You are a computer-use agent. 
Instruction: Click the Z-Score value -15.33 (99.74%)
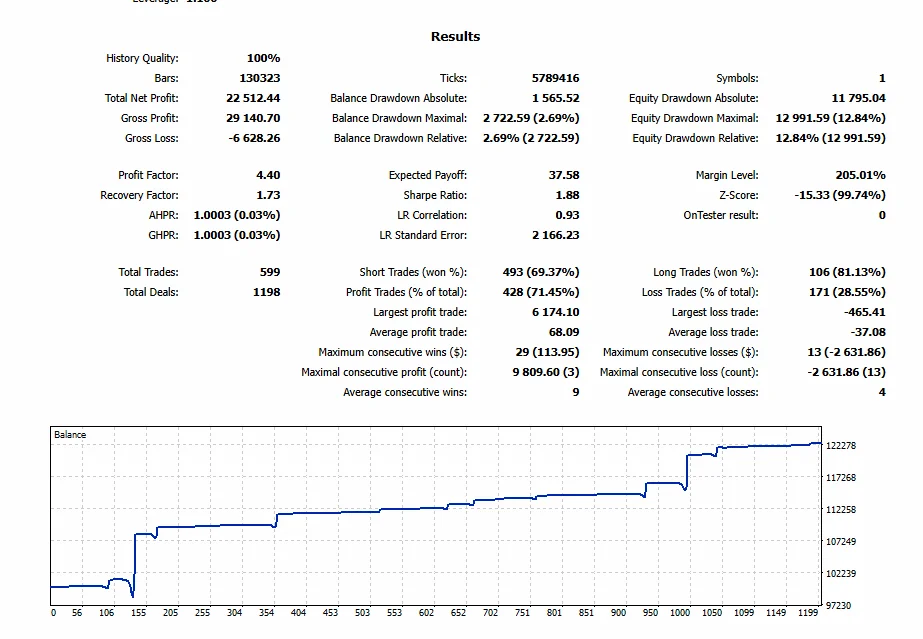click(x=839, y=195)
